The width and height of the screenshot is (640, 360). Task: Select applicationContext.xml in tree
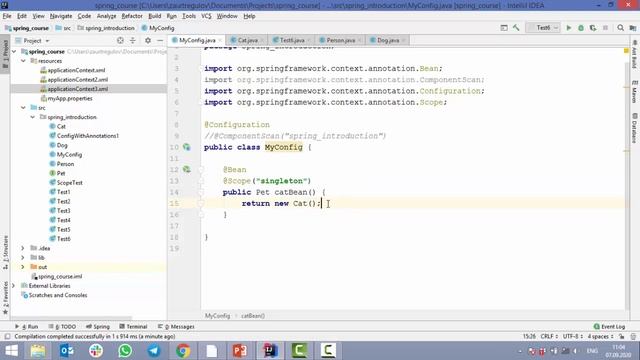tap(76, 70)
